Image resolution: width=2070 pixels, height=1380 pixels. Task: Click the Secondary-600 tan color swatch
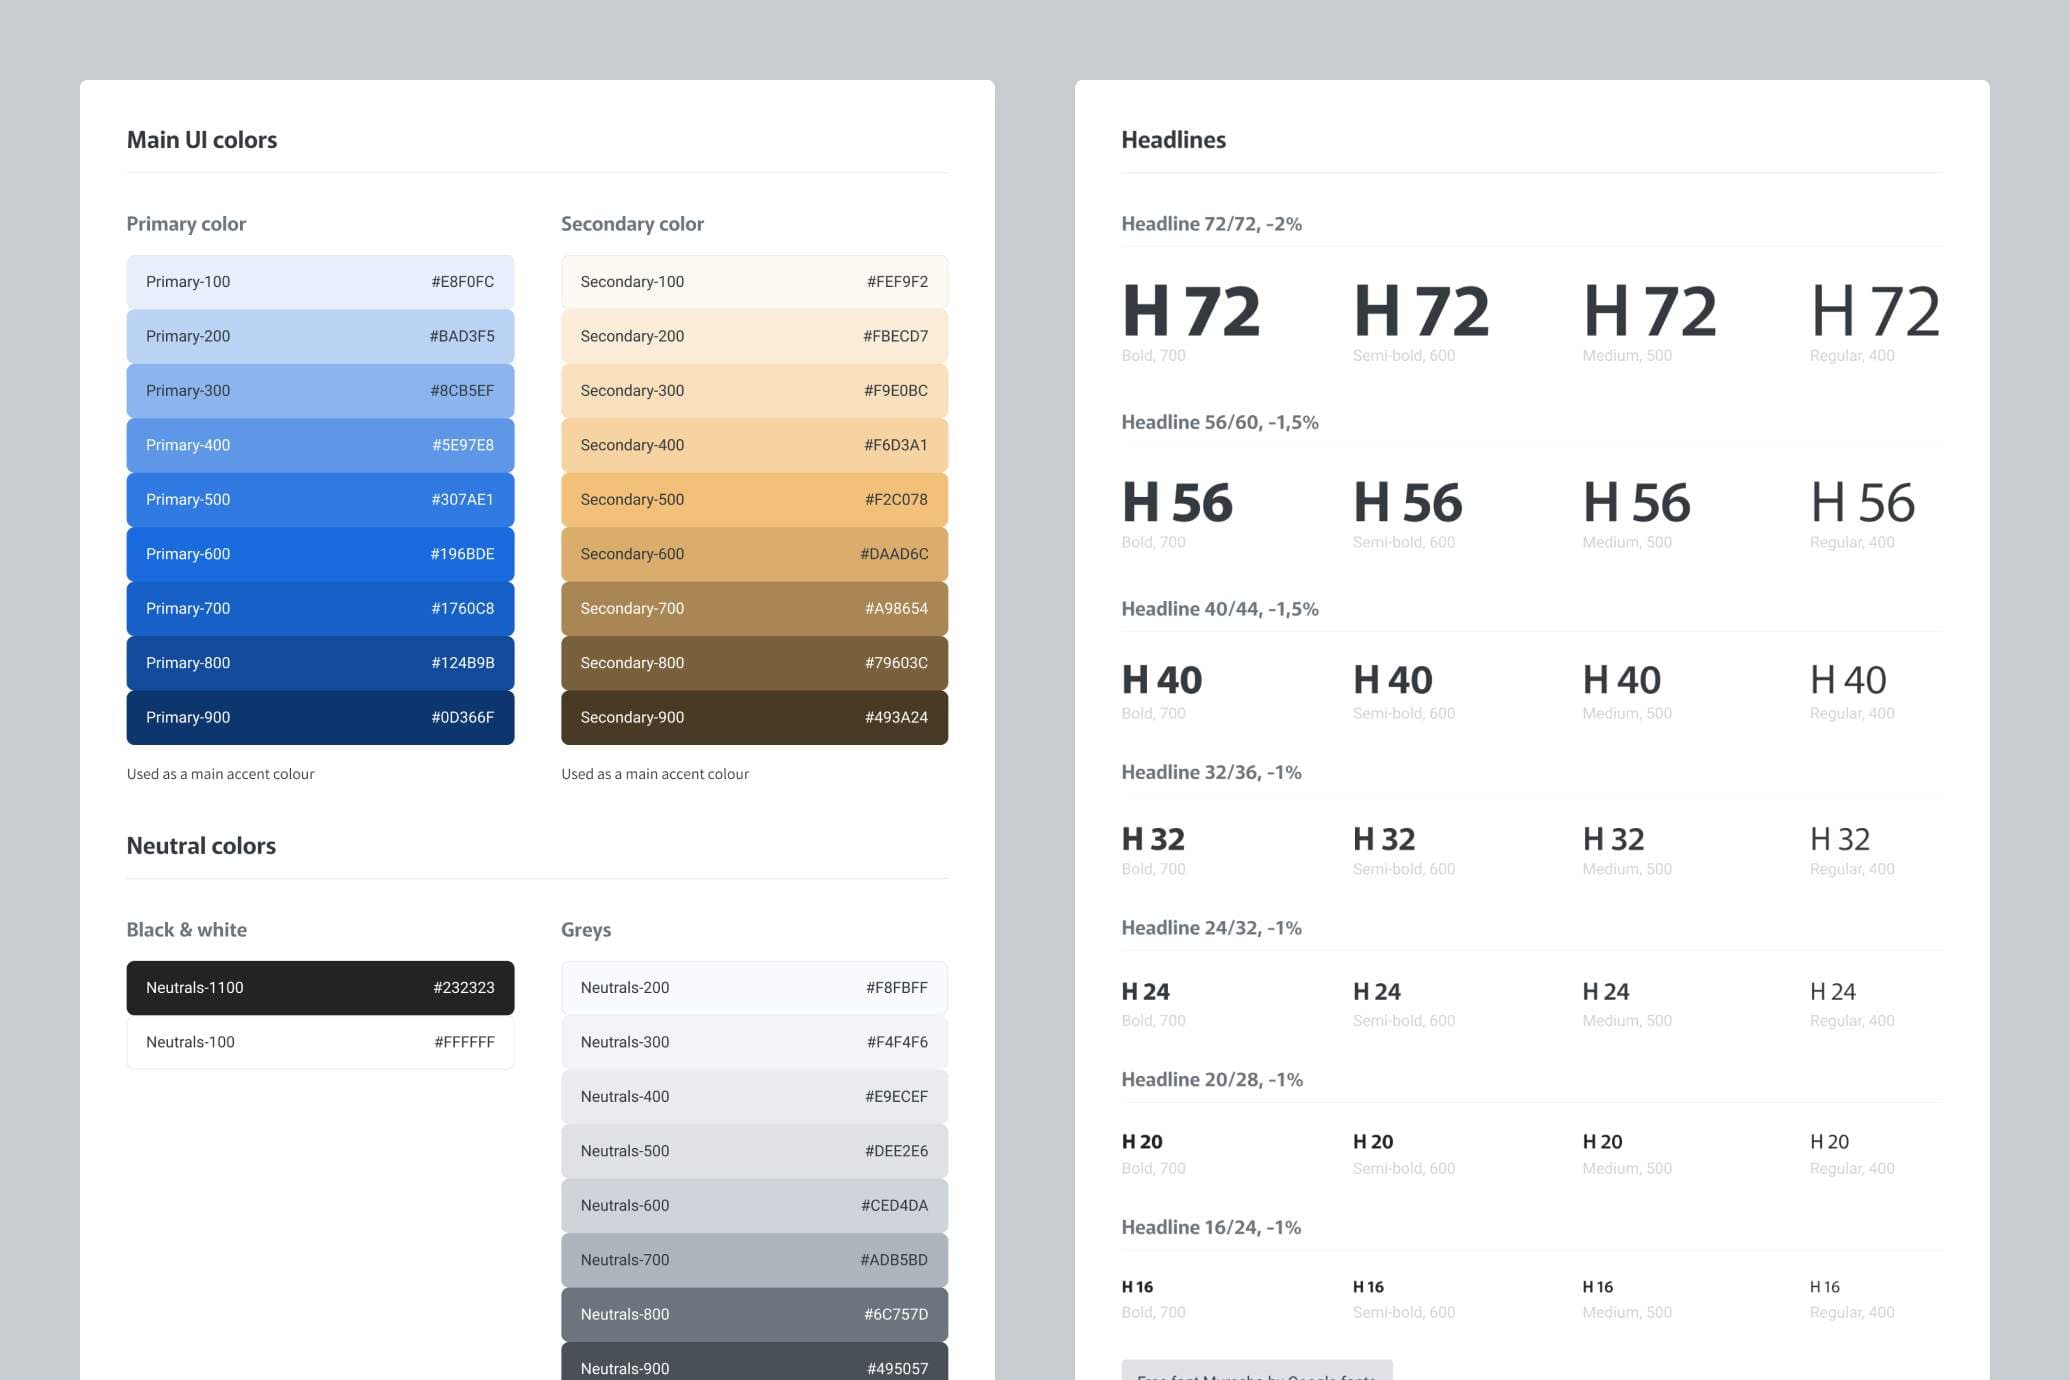(x=754, y=553)
